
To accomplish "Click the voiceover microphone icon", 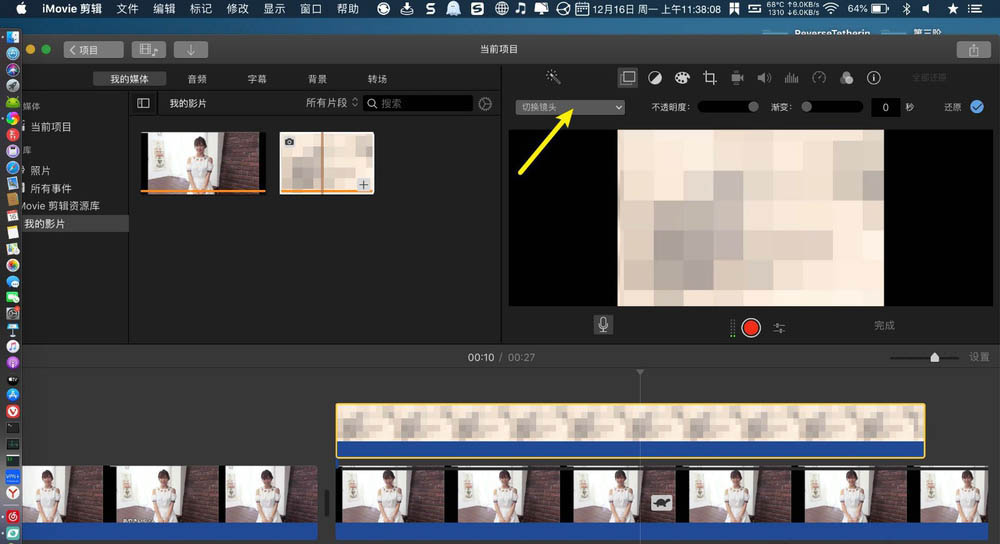I will [x=603, y=325].
